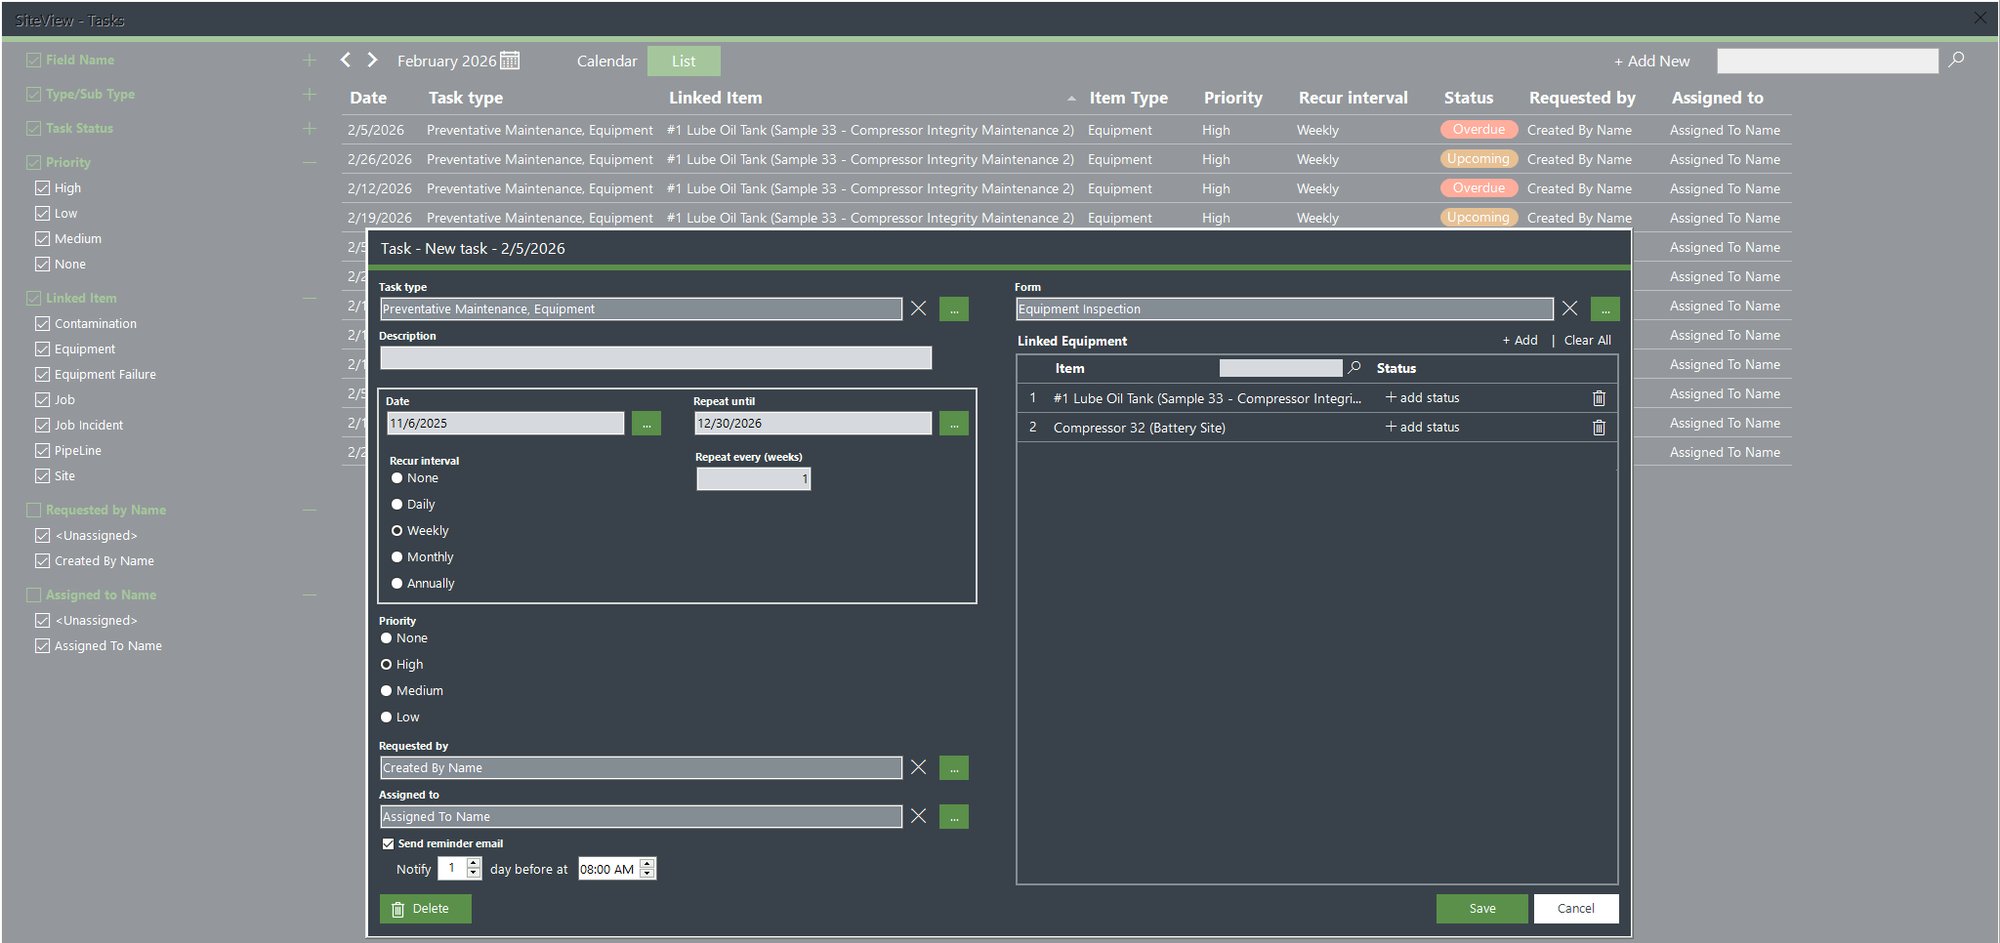Collapse the Priority filter section
This screenshot has width=2000, height=943.
pos(309,162)
